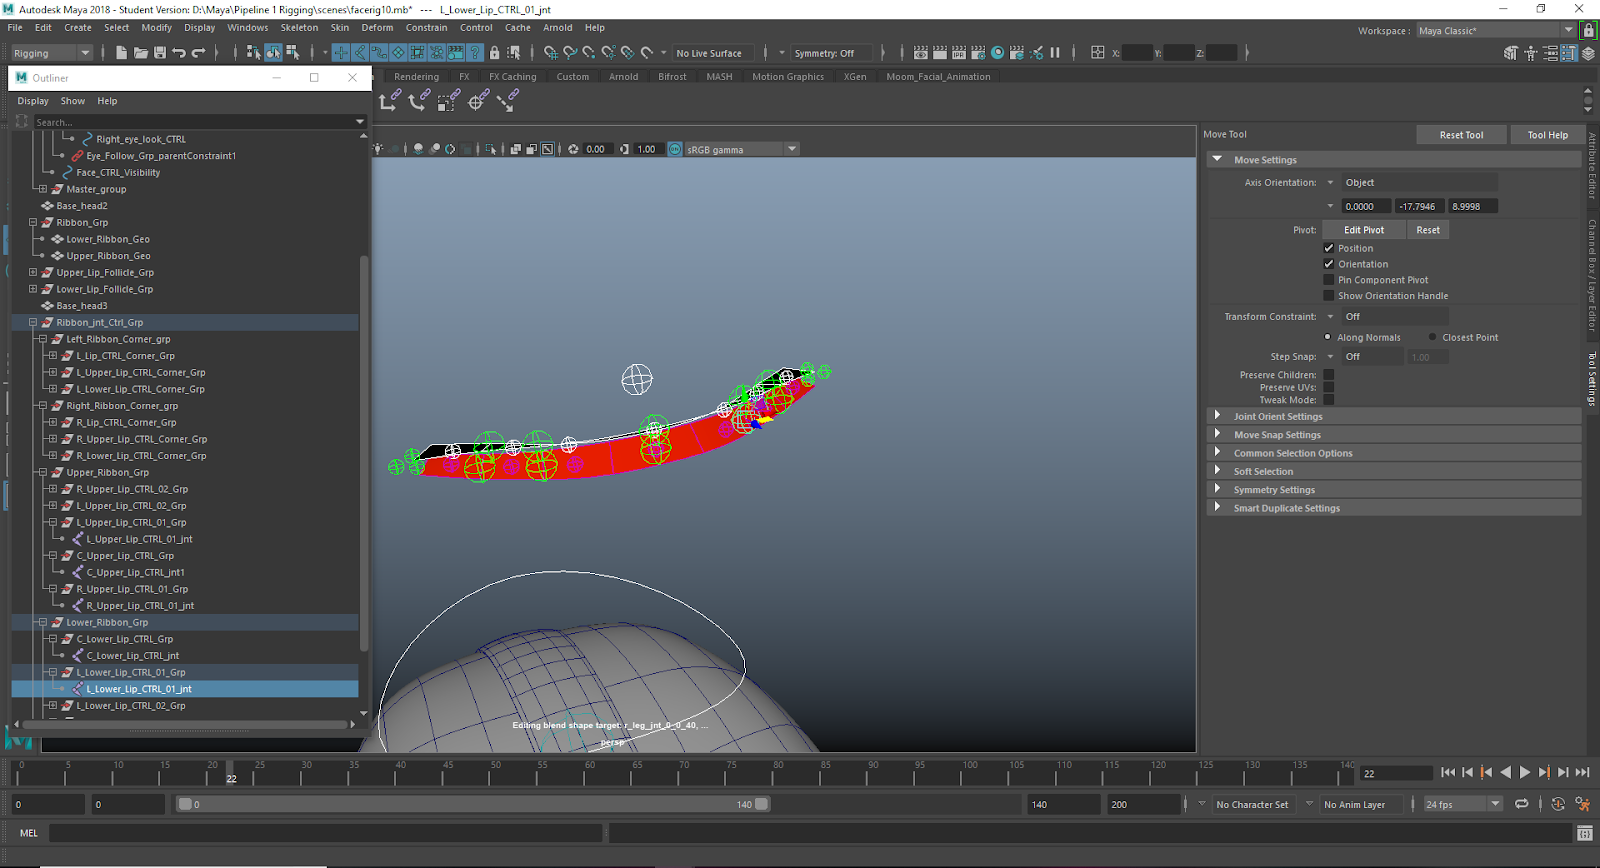
Task: Enable Pin Component Pivot checkbox
Action: pyautogui.click(x=1329, y=280)
